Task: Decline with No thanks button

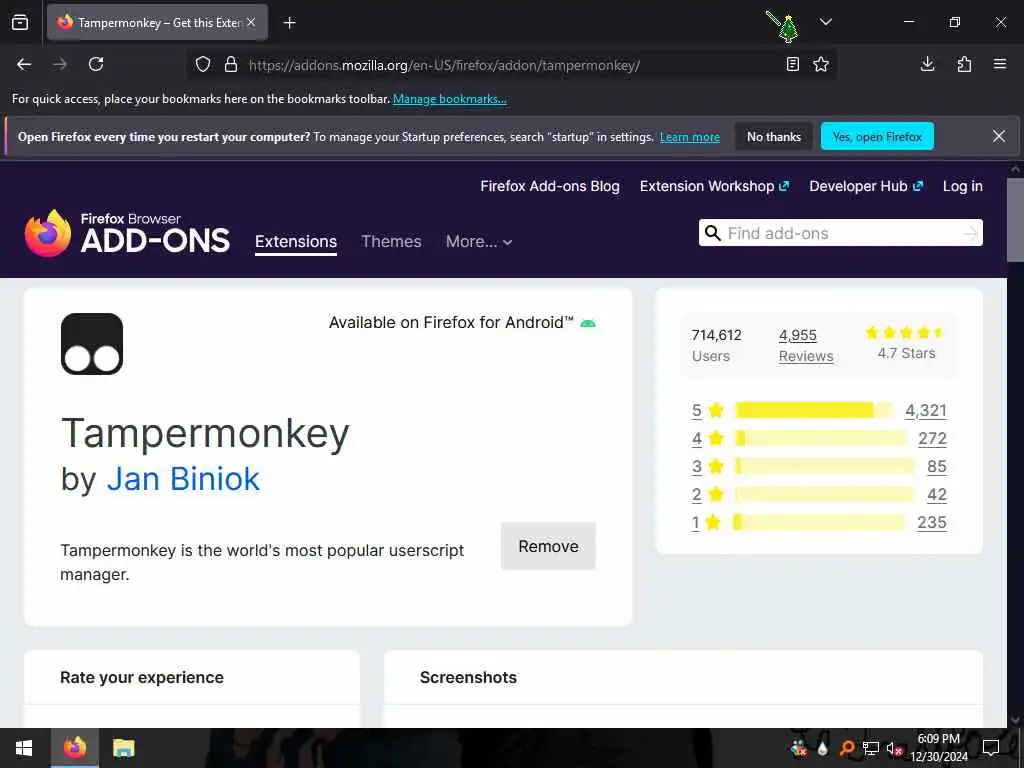Action: coord(774,136)
